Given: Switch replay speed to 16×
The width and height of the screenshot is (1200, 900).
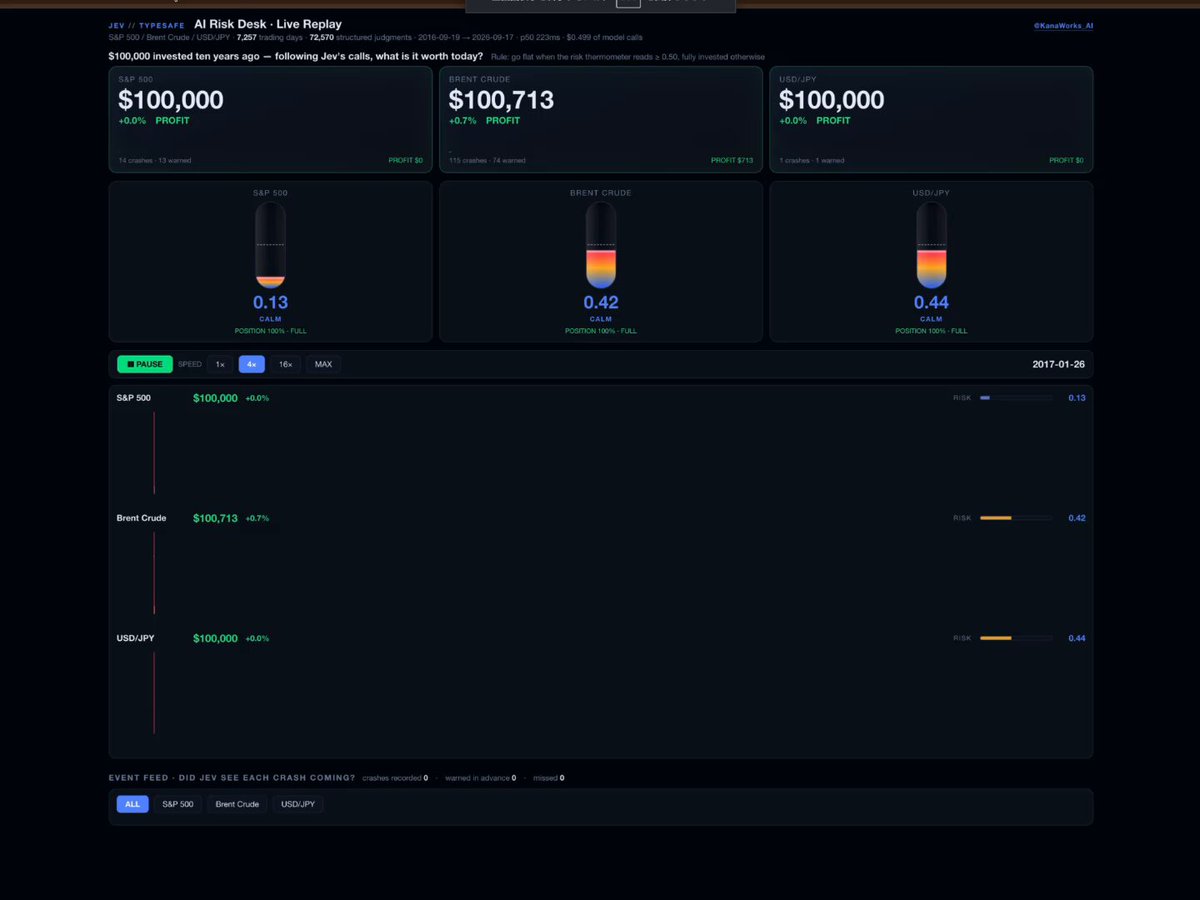Looking at the screenshot, I should [x=285, y=364].
